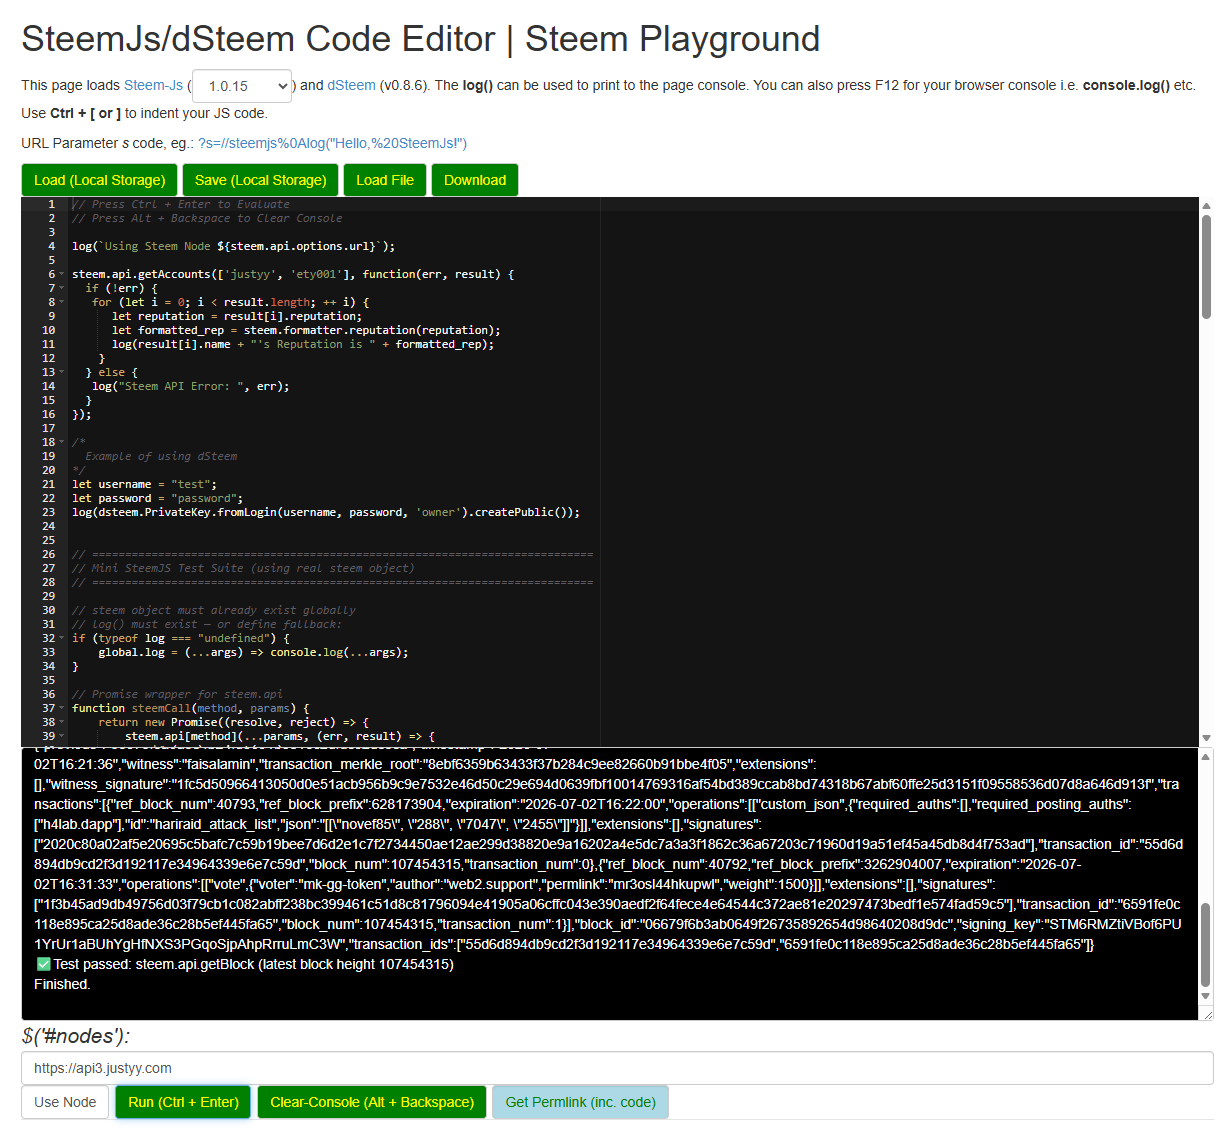
Task: Click Save (Local Storage) button
Action: click(261, 180)
